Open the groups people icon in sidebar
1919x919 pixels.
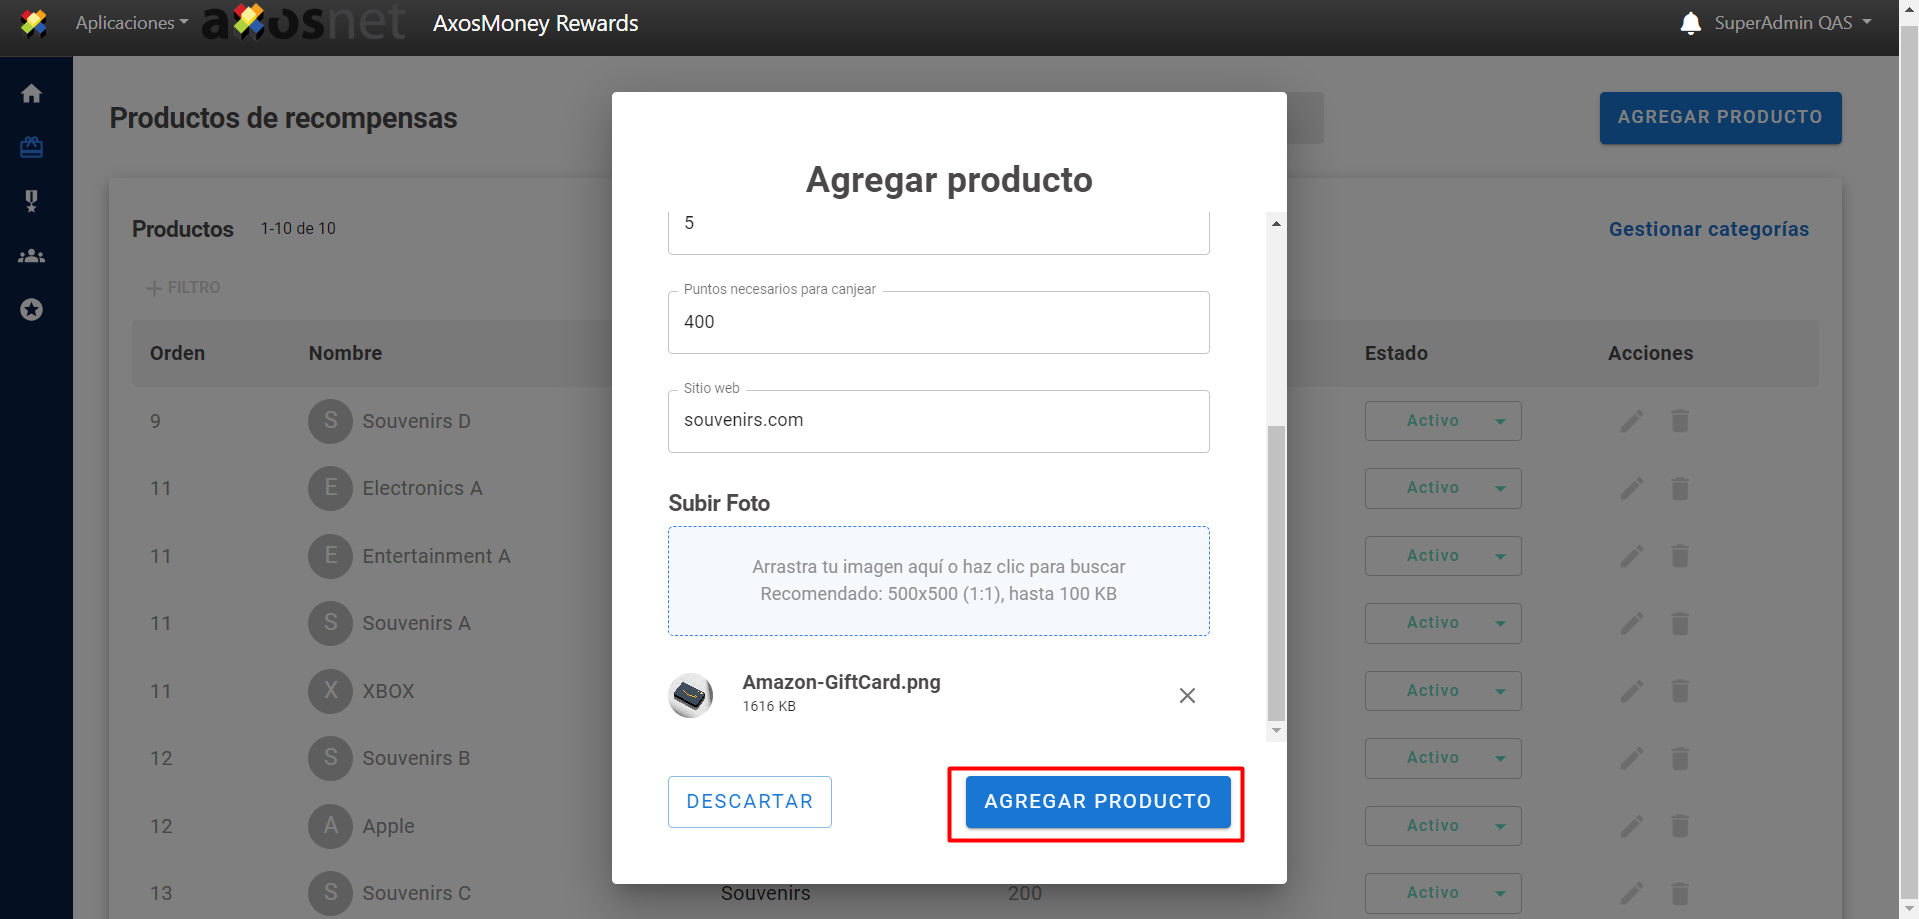pyautogui.click(x=32, y=256)
